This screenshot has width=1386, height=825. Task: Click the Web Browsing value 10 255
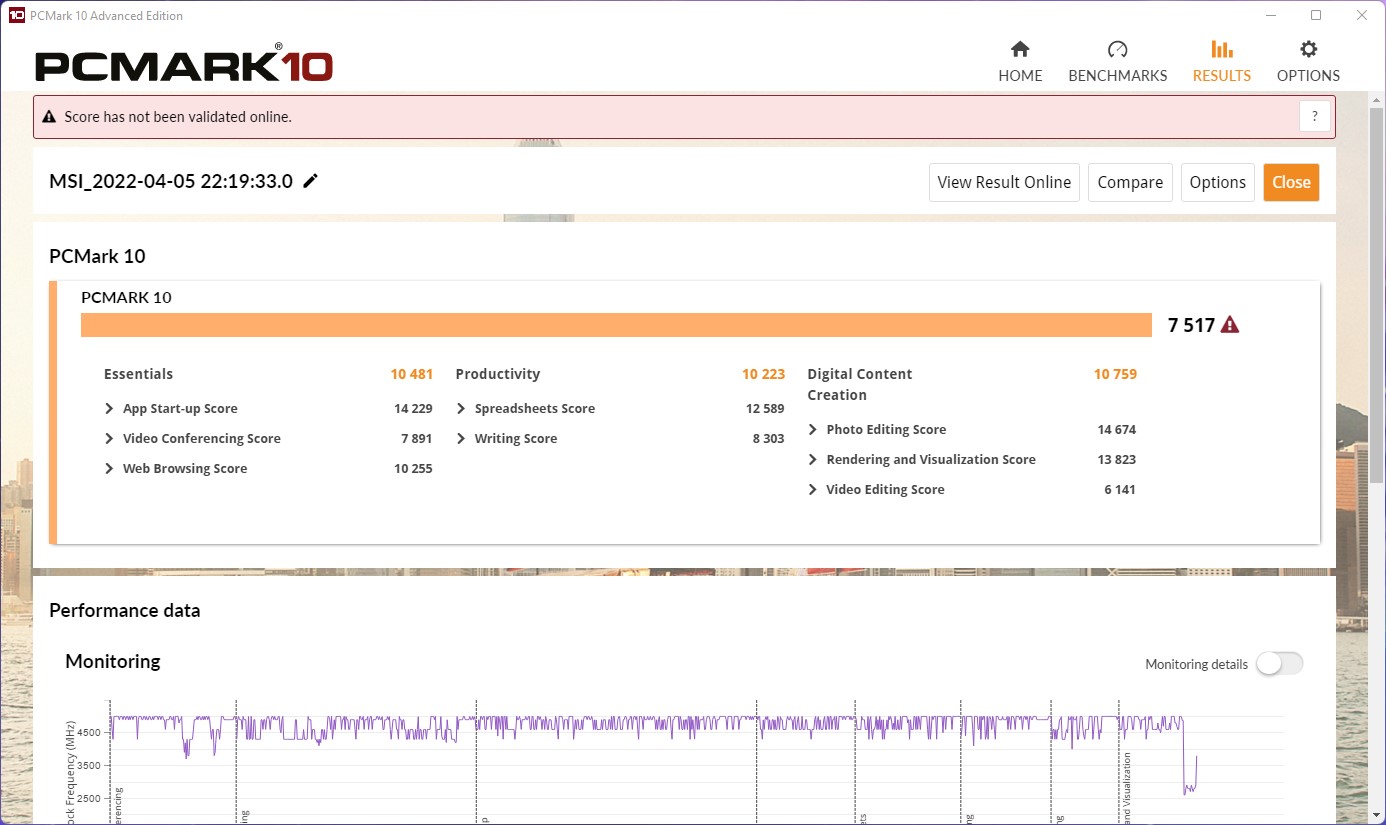pos(413,469)
